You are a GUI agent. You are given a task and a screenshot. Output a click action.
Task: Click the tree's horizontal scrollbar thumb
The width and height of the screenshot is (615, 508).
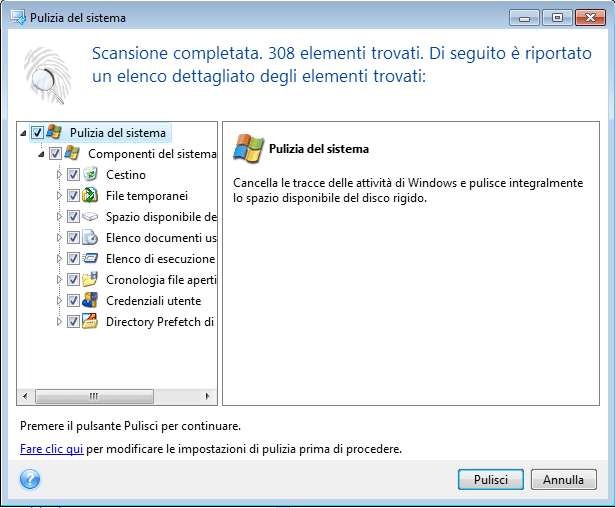tap(94, 395)
